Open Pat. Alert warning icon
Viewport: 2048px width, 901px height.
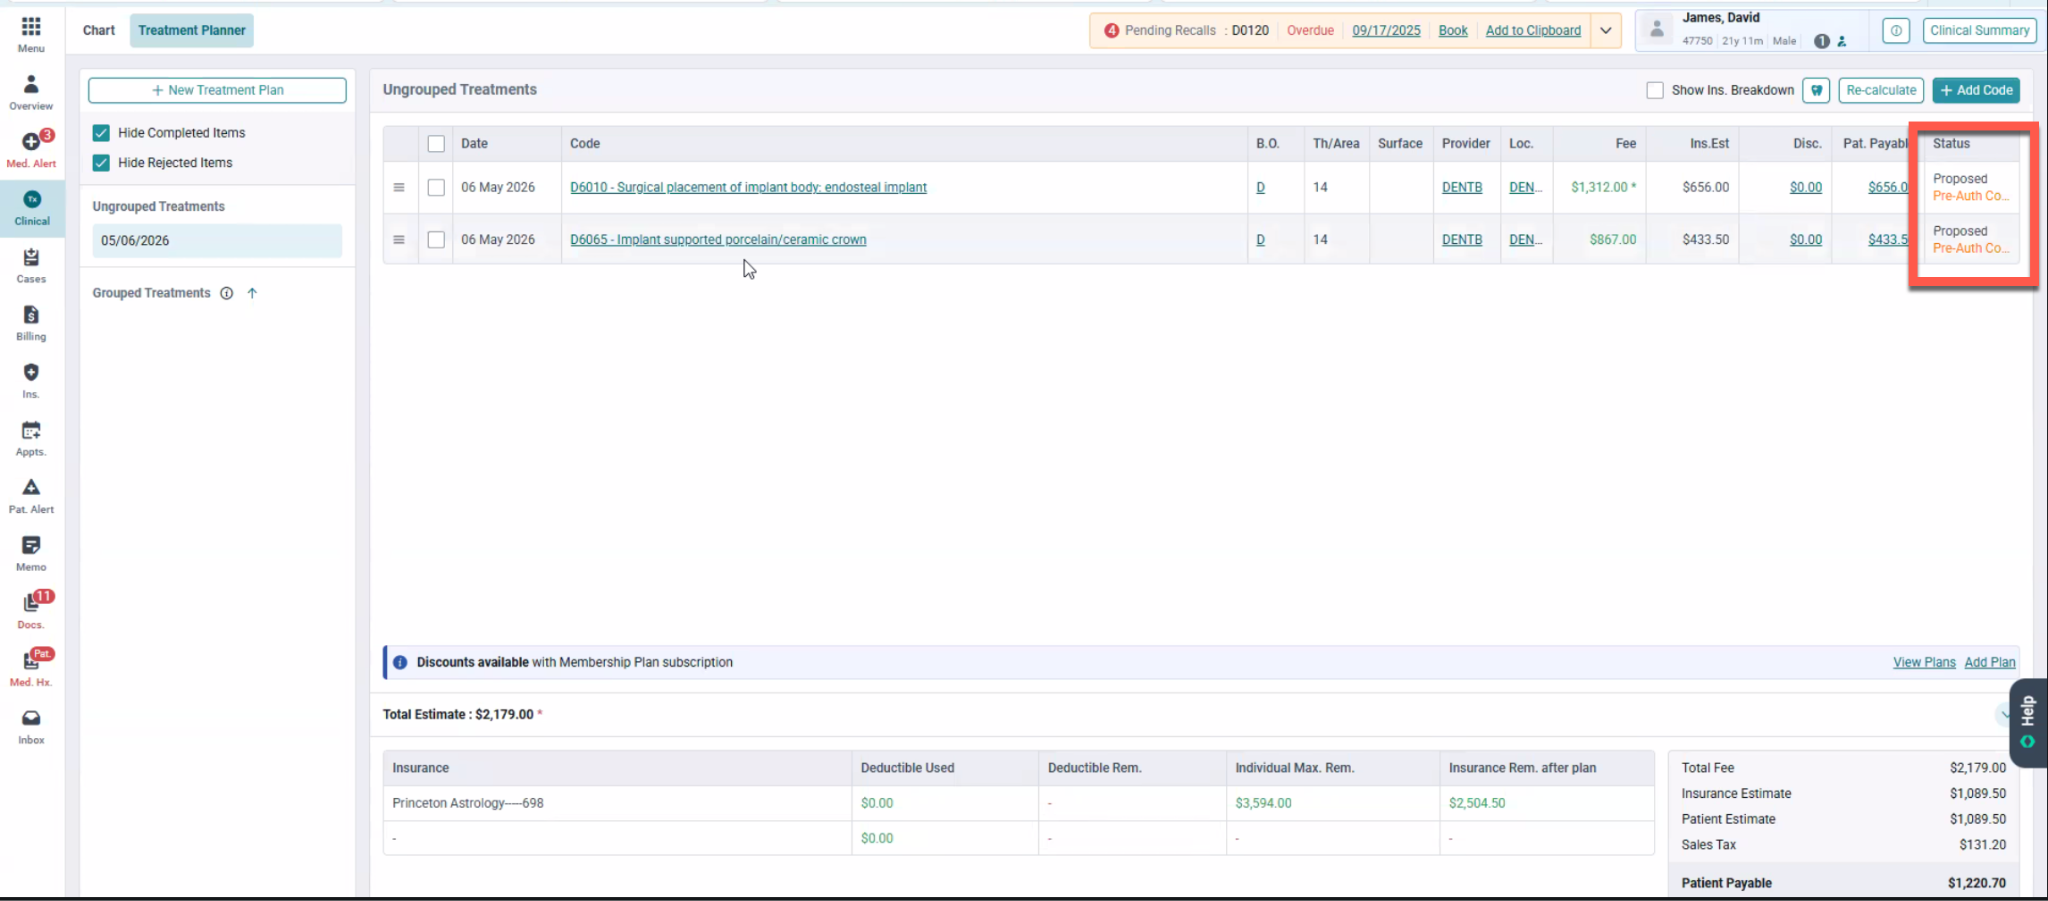(31, 495)
